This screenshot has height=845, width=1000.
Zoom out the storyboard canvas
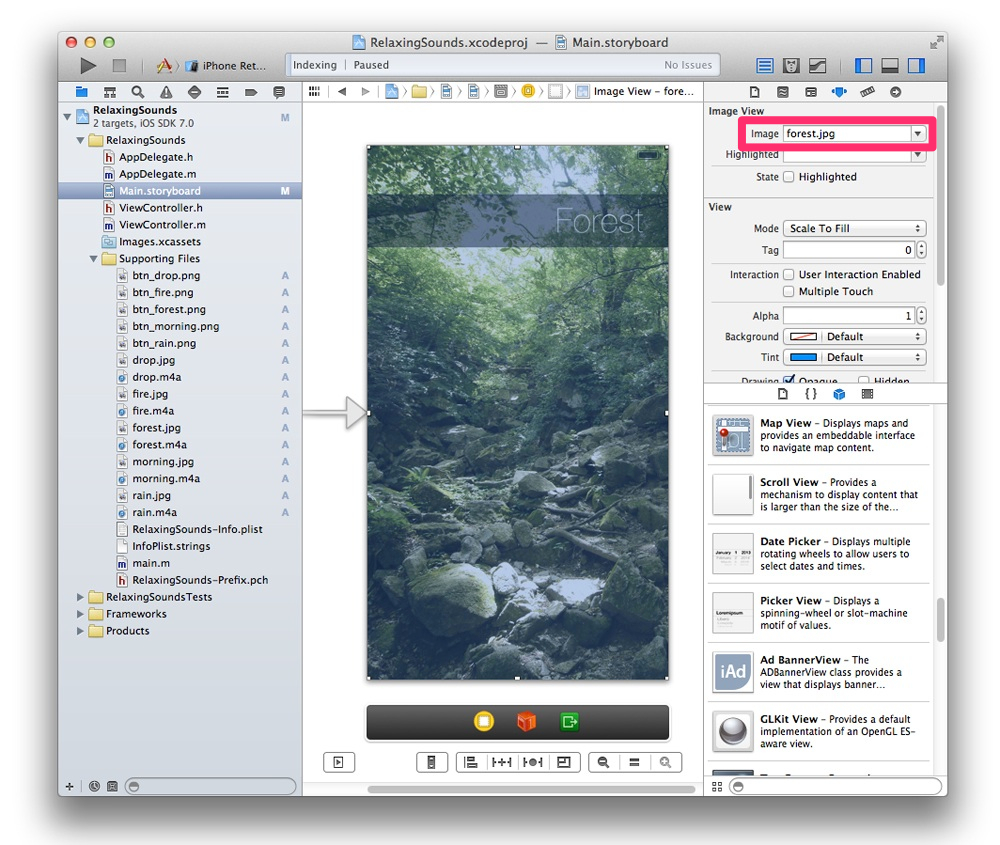pyautogui.click(x=603, y=762)
